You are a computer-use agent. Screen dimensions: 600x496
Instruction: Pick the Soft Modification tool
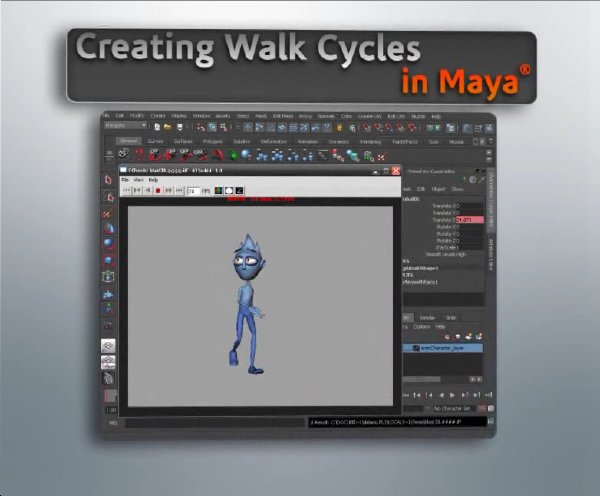109,293
